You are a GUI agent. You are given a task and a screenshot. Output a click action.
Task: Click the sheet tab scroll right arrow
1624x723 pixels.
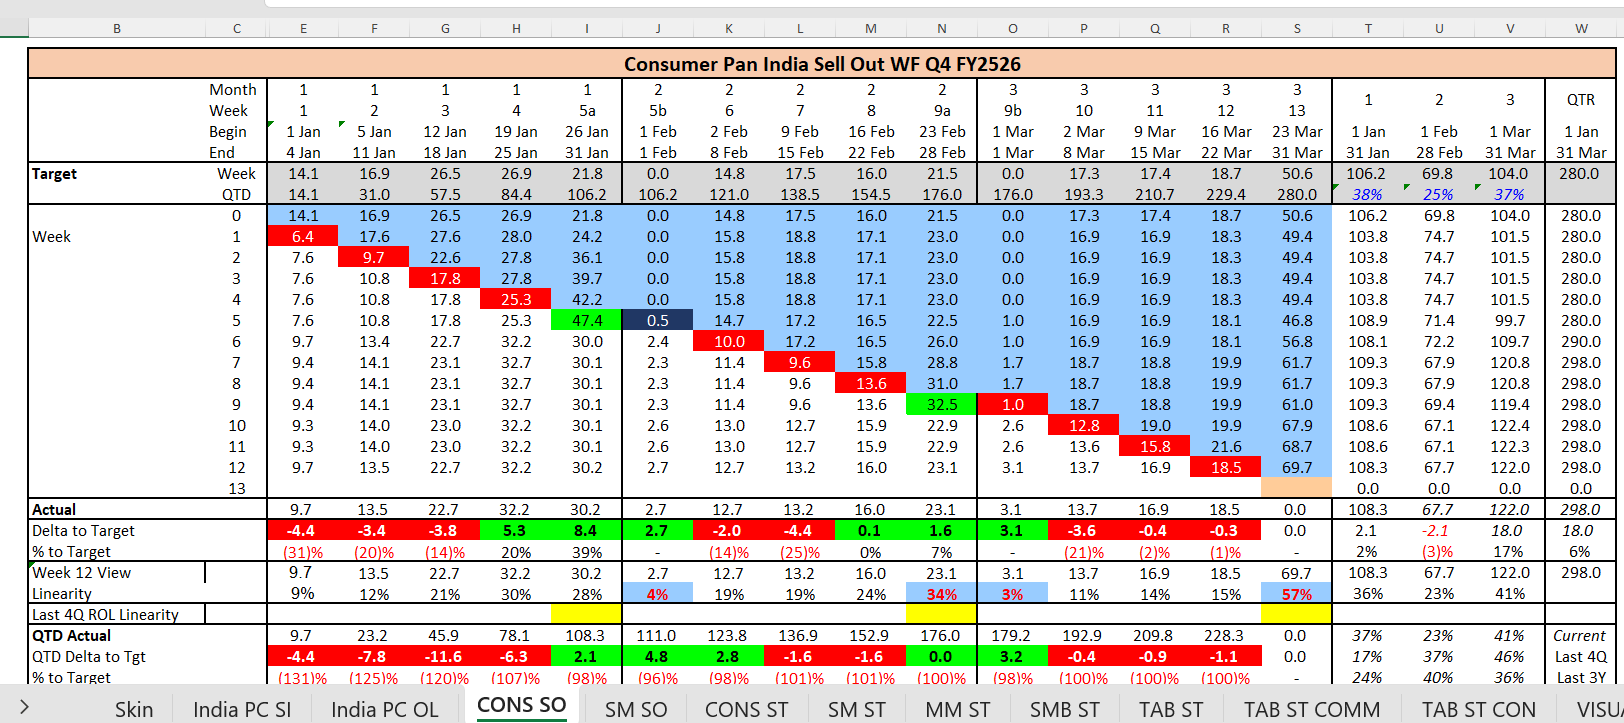point(24,708)
